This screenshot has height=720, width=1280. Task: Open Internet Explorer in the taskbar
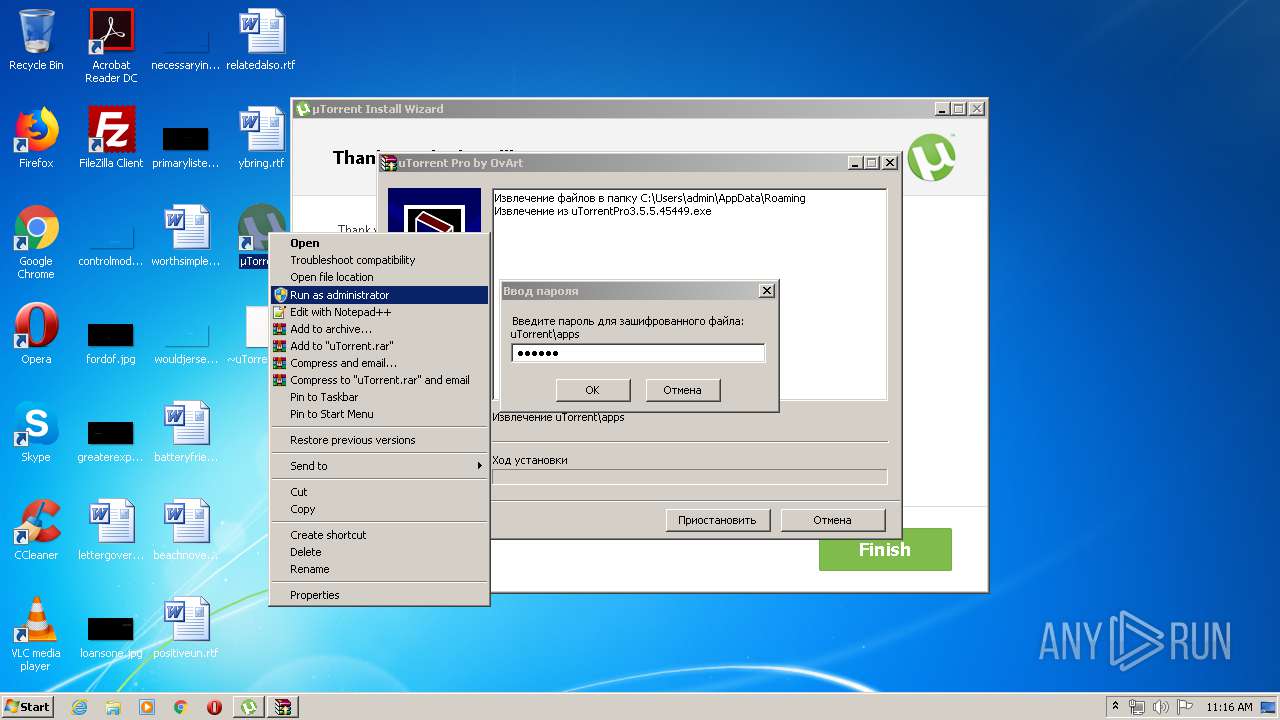click(79, 707)
